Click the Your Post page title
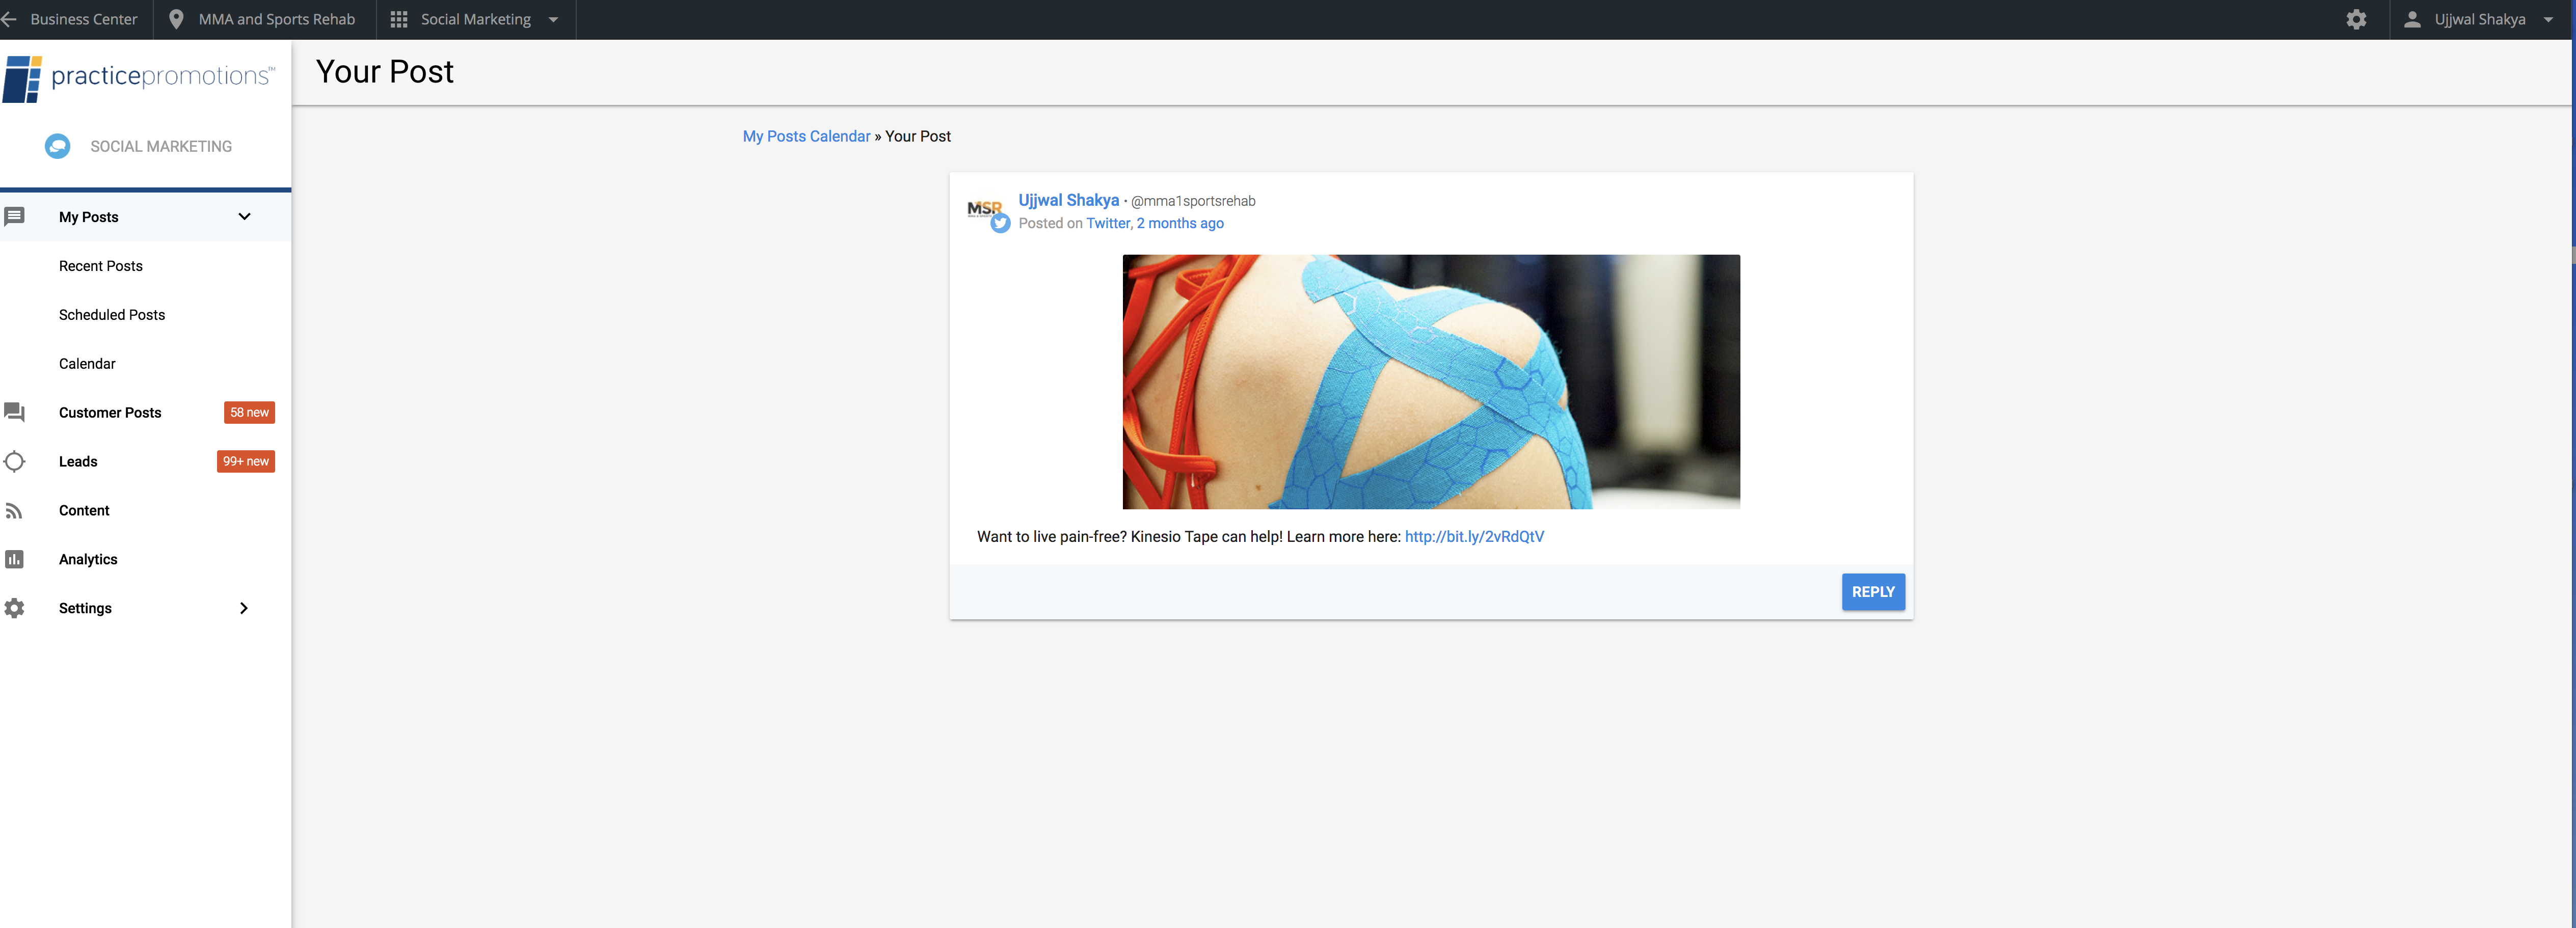This screenshot has width=2576, height=928. tap(384, 72)
